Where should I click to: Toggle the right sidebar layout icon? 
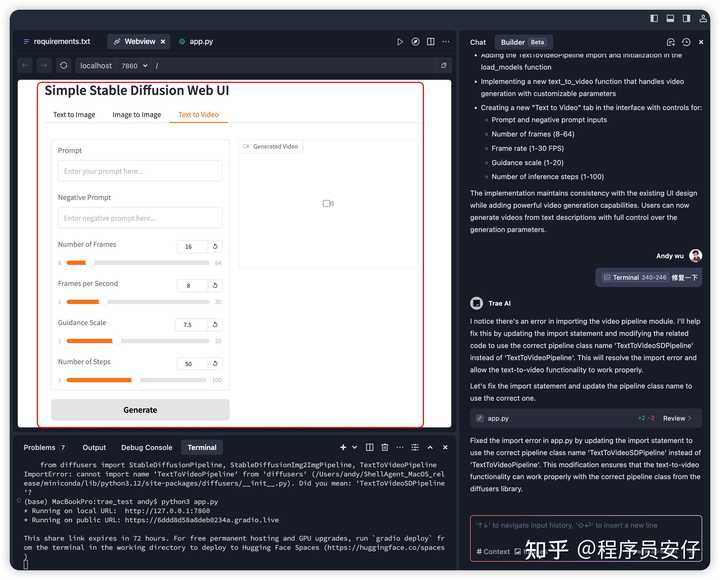point(686,18)
